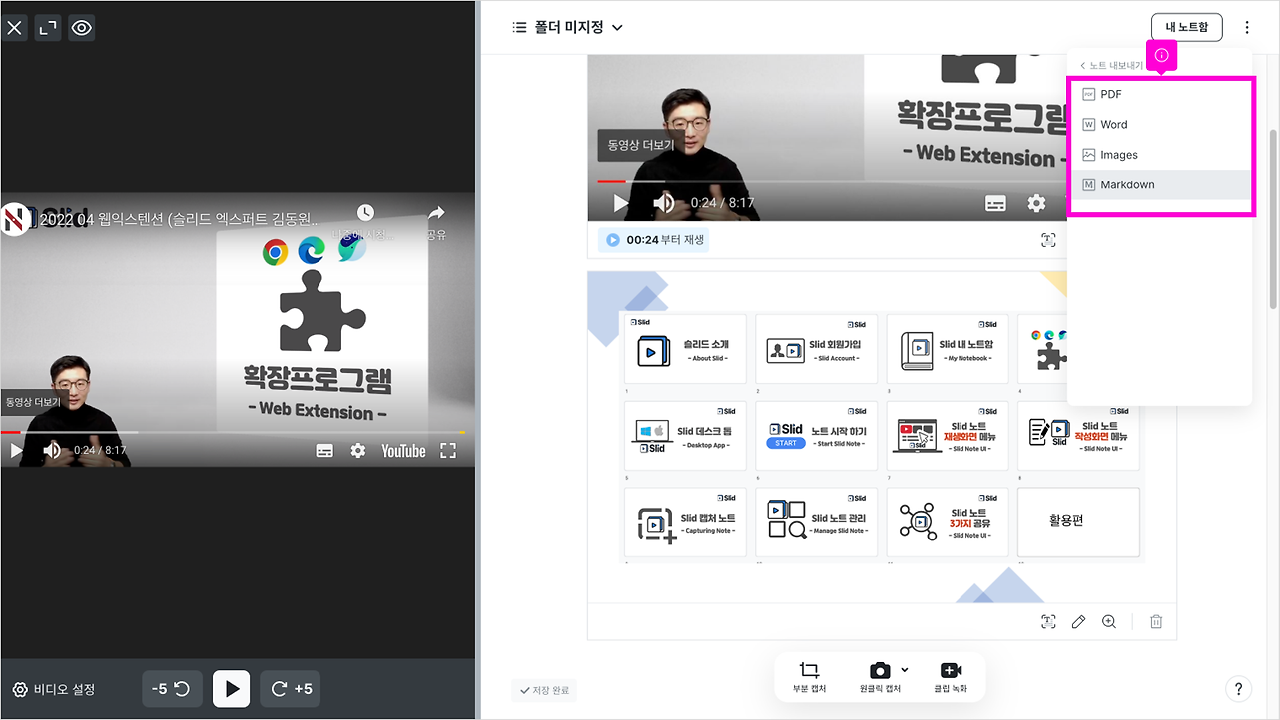This screenshot has height=720, width=1280.
Task: Enable captions on the YouTube player
Action: pyautogui.click(x=324, y=450)
